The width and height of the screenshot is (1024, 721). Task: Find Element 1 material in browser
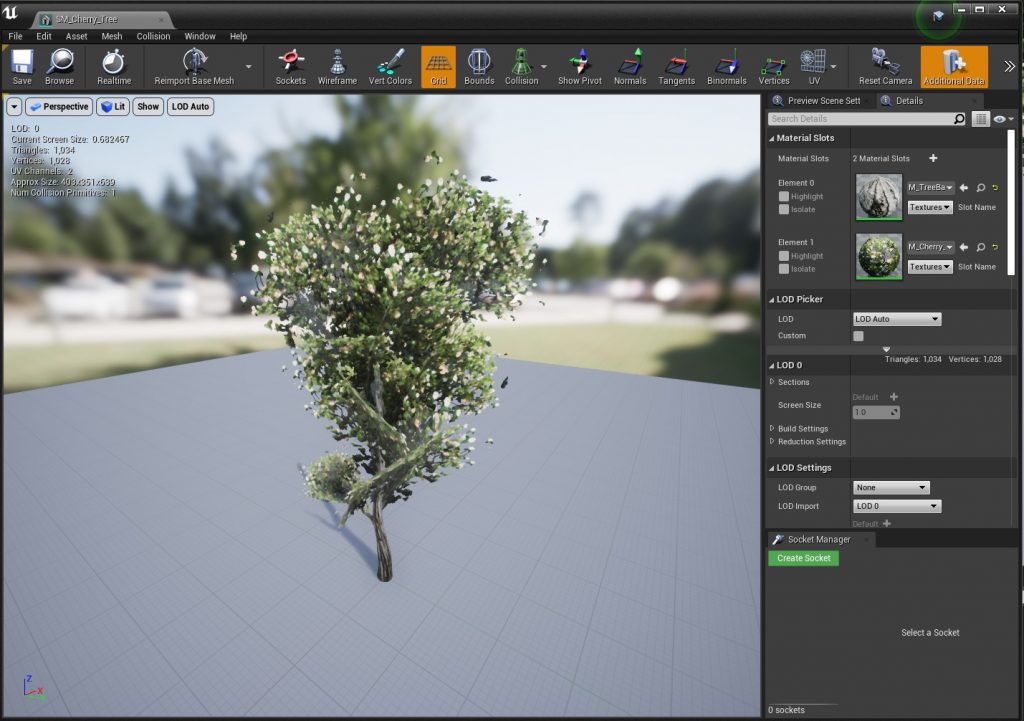pyautogui.click(x=980, y=247)
